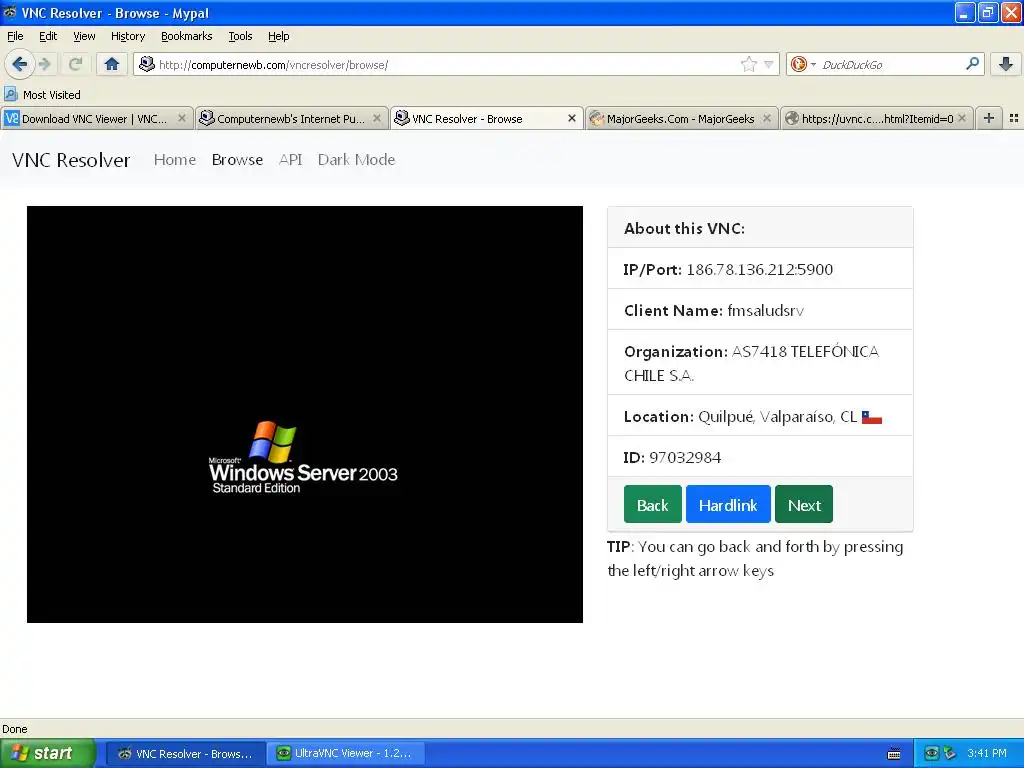Click the VNC Resolver taskbar button
Viewport: 1024px width, 768px height.
click(185, 753)
